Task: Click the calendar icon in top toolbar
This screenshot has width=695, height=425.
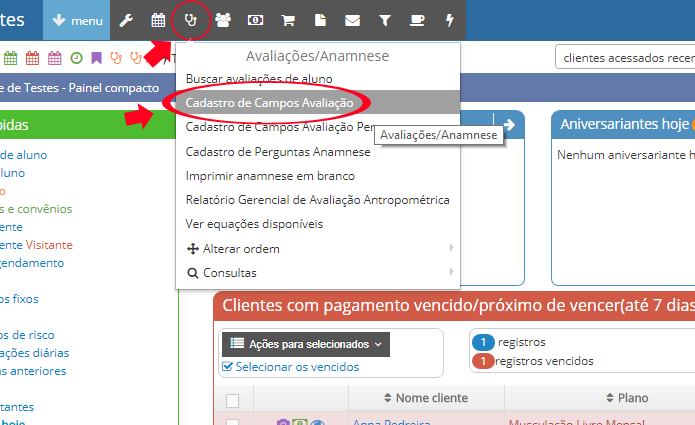Action: pyautogui.click(x=158, y=20)
